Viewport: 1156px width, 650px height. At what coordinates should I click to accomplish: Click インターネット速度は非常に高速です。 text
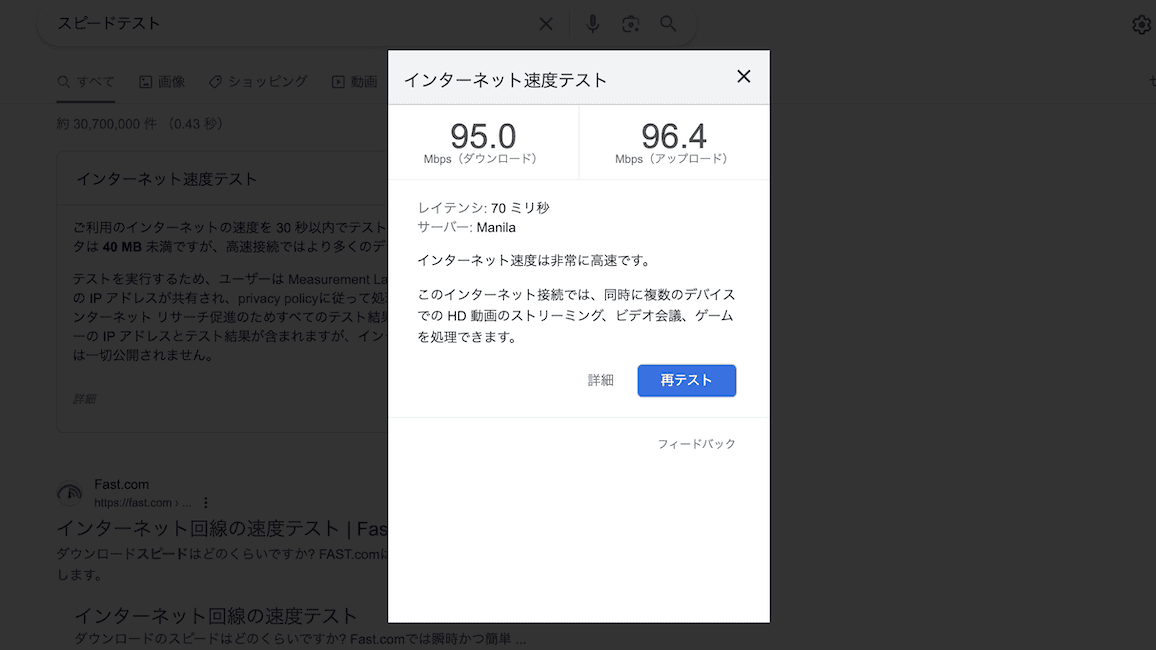click(536, 260)
